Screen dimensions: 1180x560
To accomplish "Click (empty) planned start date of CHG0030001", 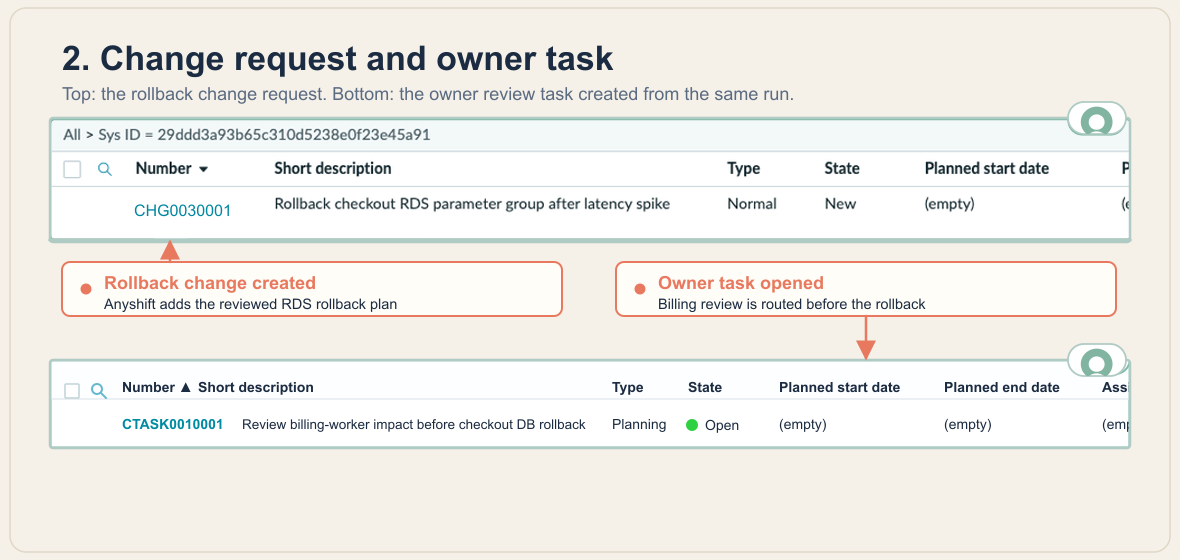I will coord(949,204).
